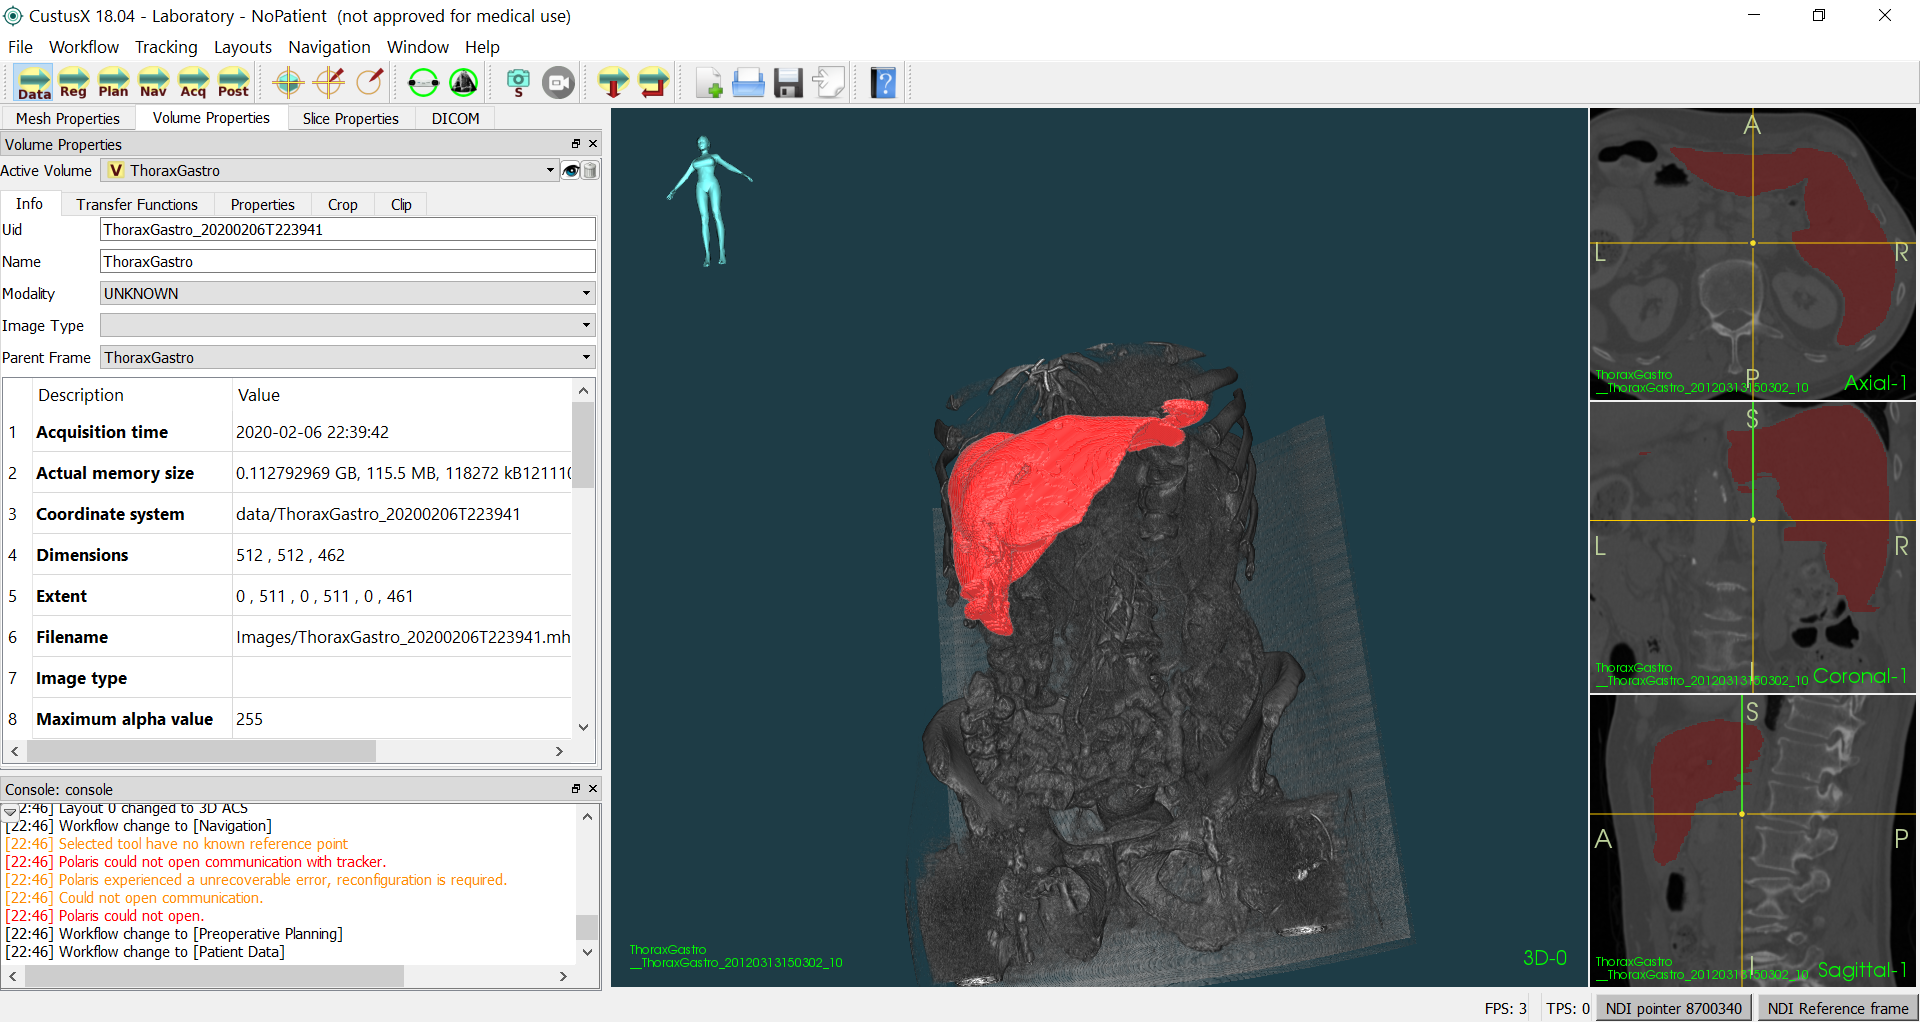Select the Acq workflow step

click(x=193, y=83)
